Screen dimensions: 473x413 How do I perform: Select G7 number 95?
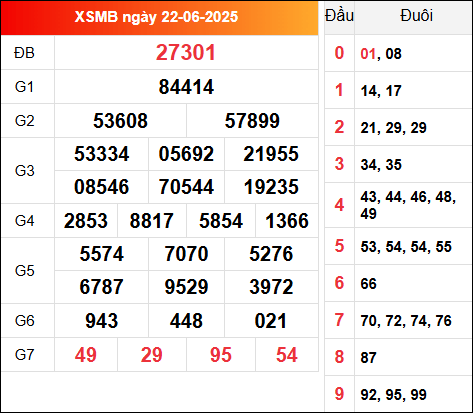pos(221,355)
